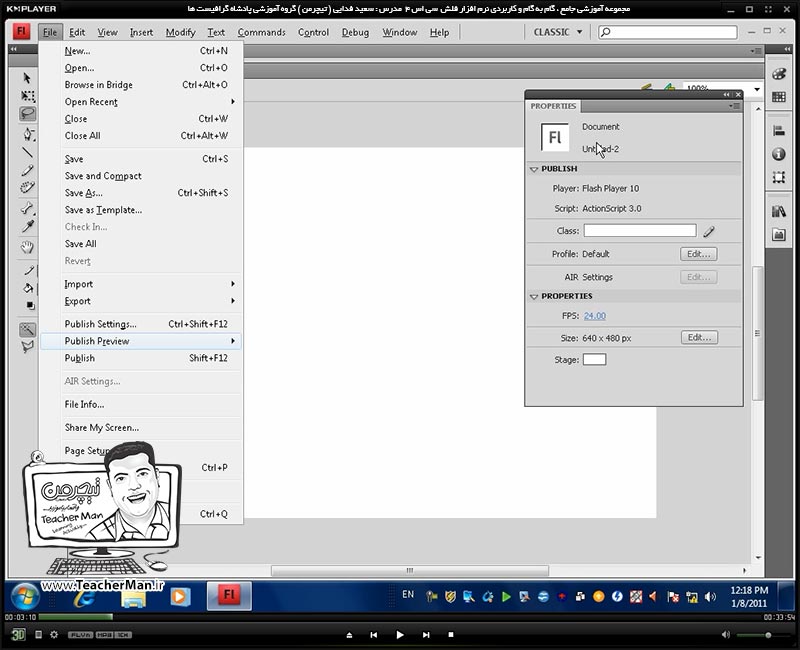Open the Swatches grid panel icon

coord(779,97)
